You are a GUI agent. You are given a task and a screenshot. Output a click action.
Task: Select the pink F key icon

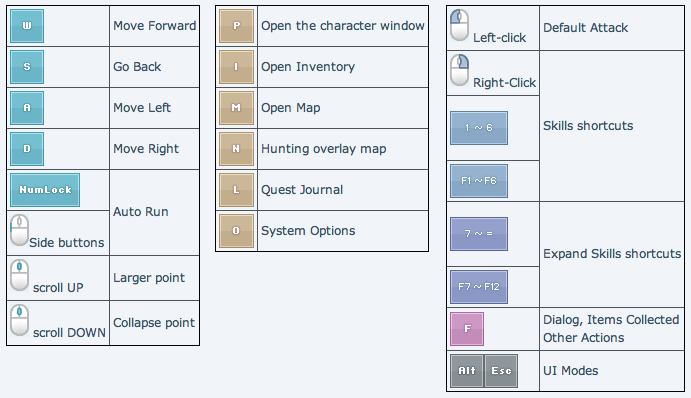(x=467, y=329)
